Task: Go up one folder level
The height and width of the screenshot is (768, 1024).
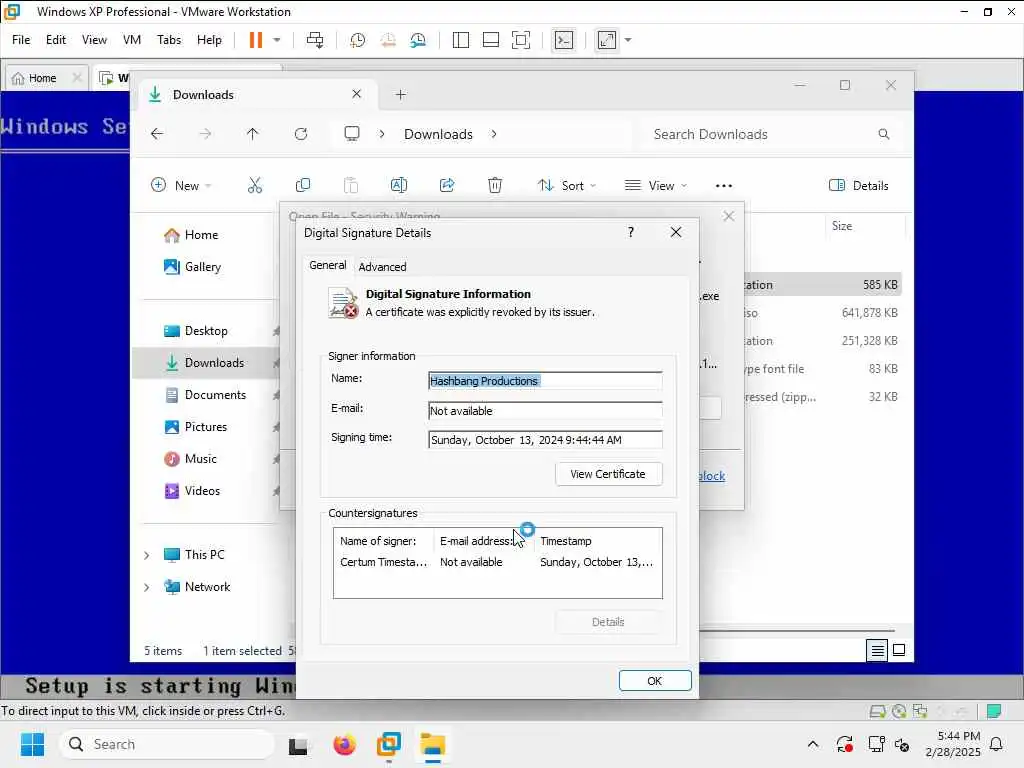Action: [x=253, y=134]
